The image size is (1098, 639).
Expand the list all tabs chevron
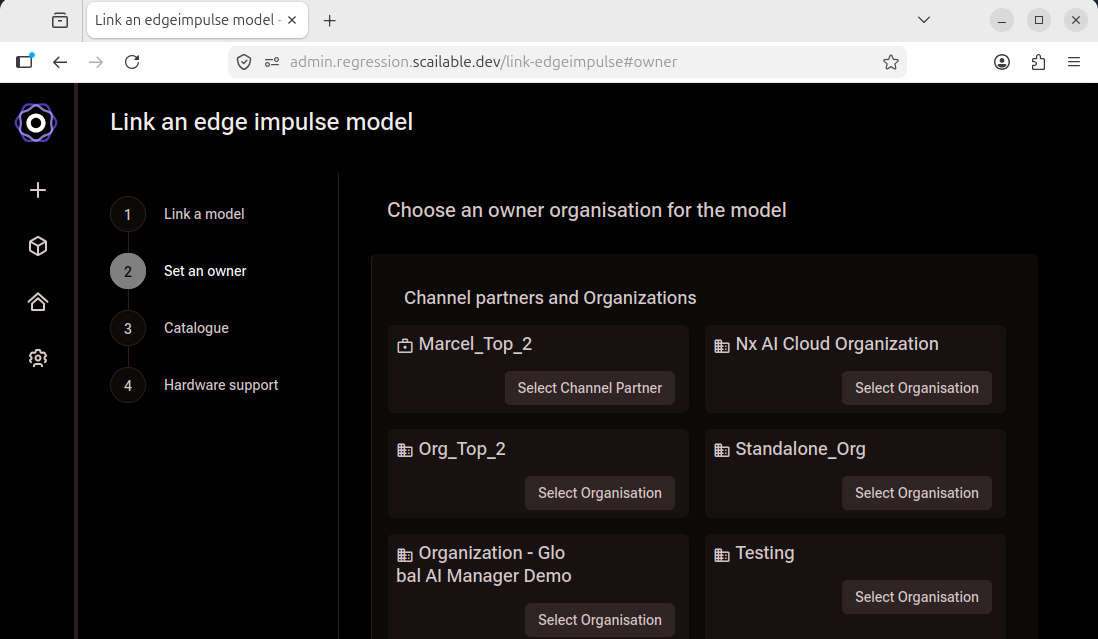924,20
